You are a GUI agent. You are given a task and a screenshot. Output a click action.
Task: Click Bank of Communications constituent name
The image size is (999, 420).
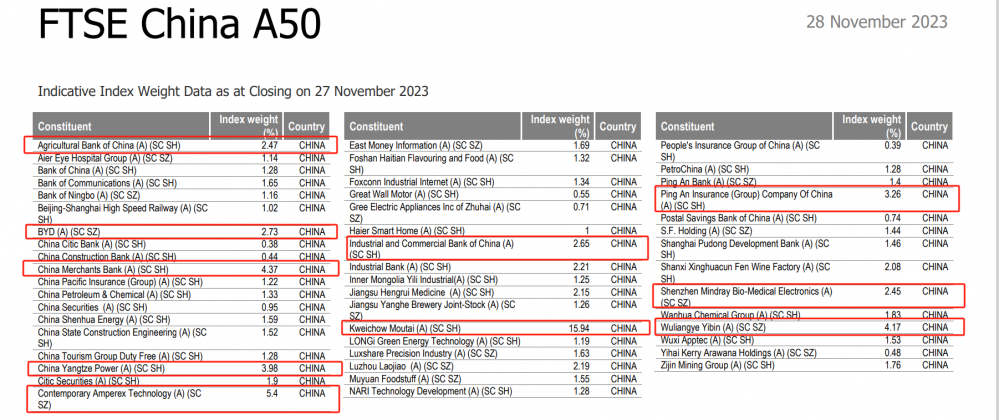tap(107, 183)
